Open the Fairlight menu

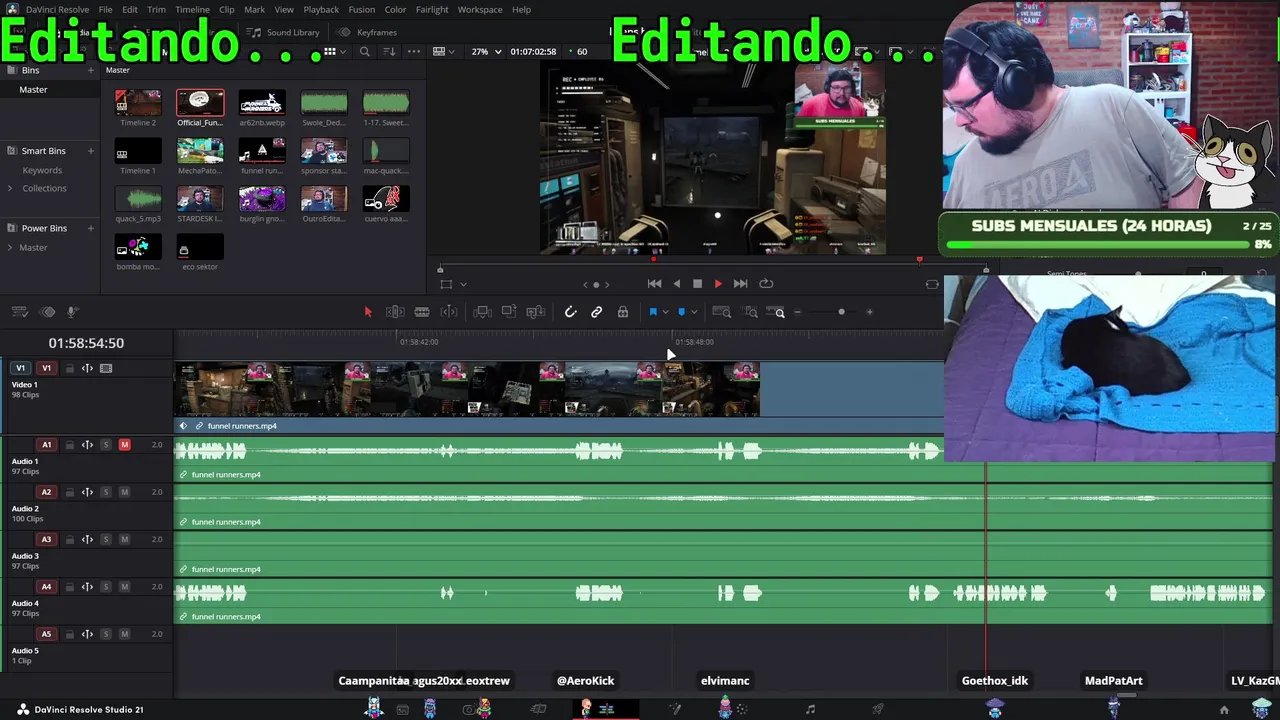click(432, 9)
